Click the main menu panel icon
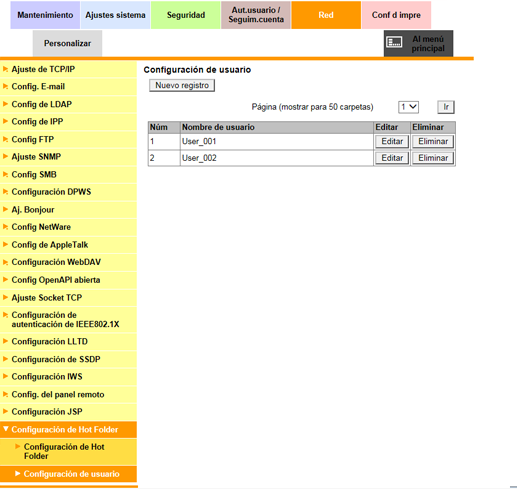517x489 pixels. pos(394,42)
